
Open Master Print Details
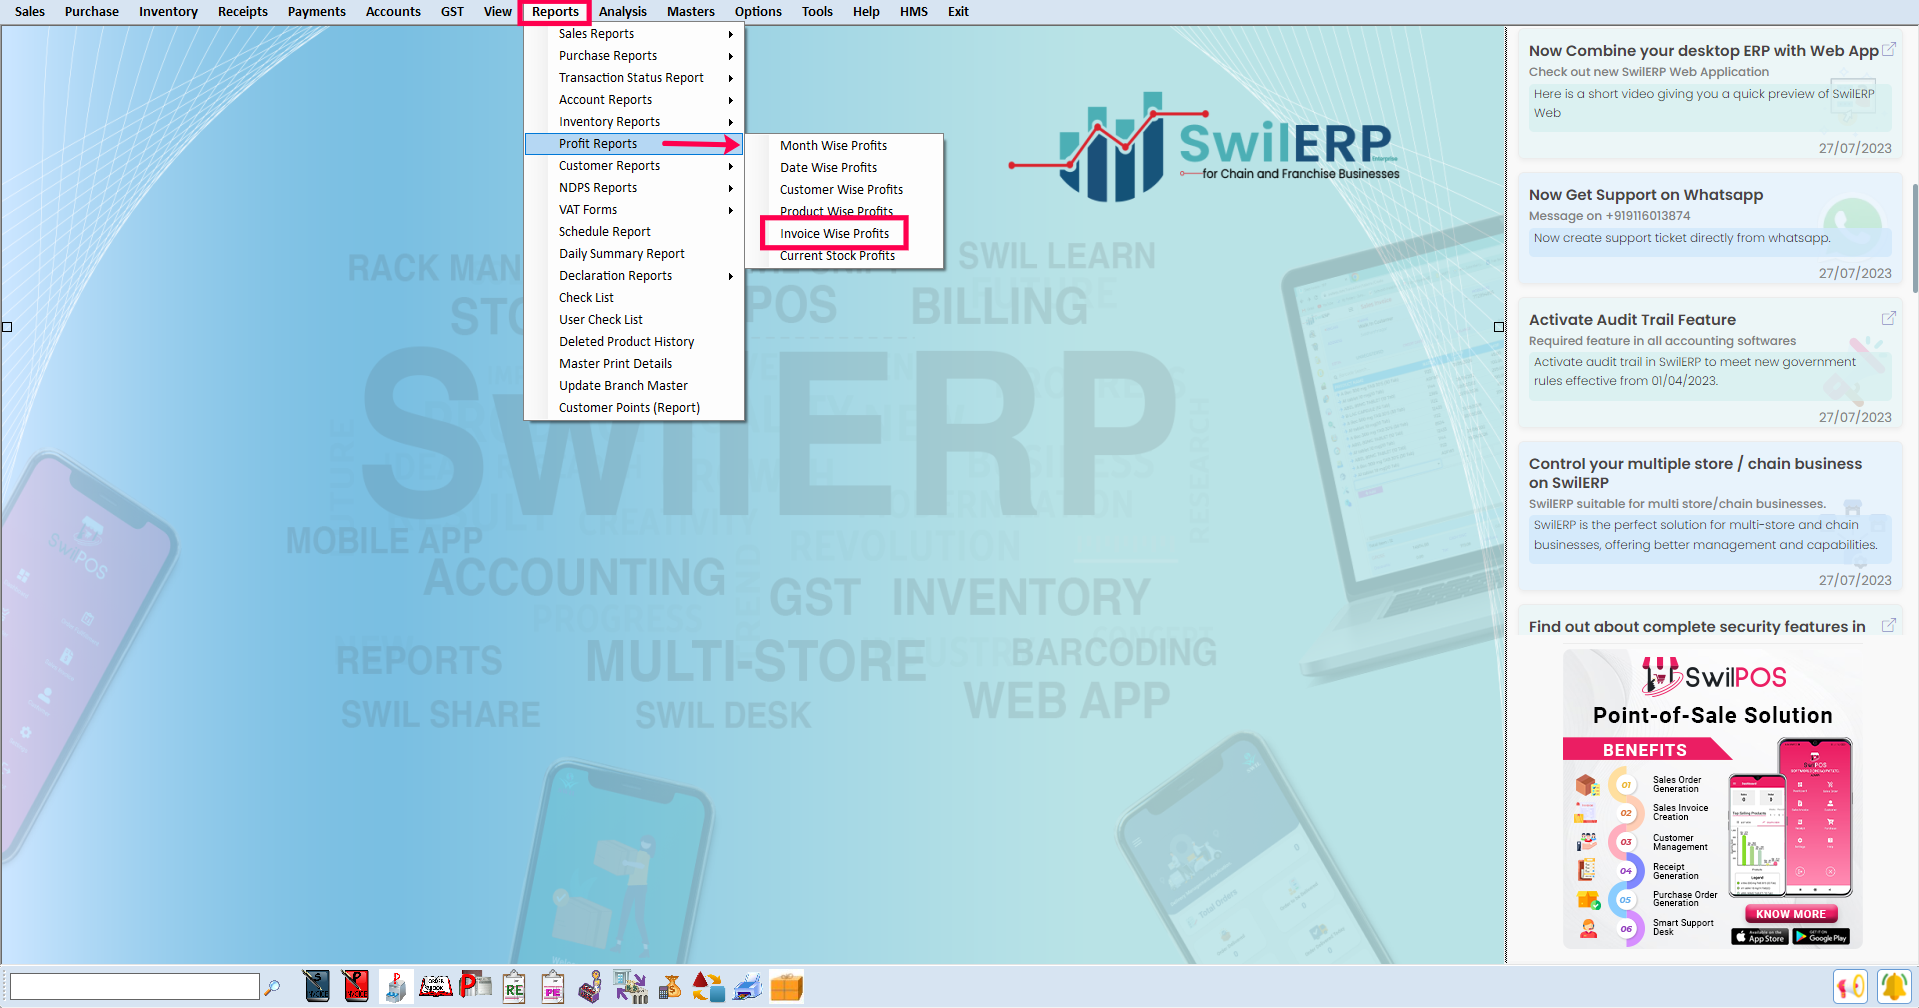634,364
